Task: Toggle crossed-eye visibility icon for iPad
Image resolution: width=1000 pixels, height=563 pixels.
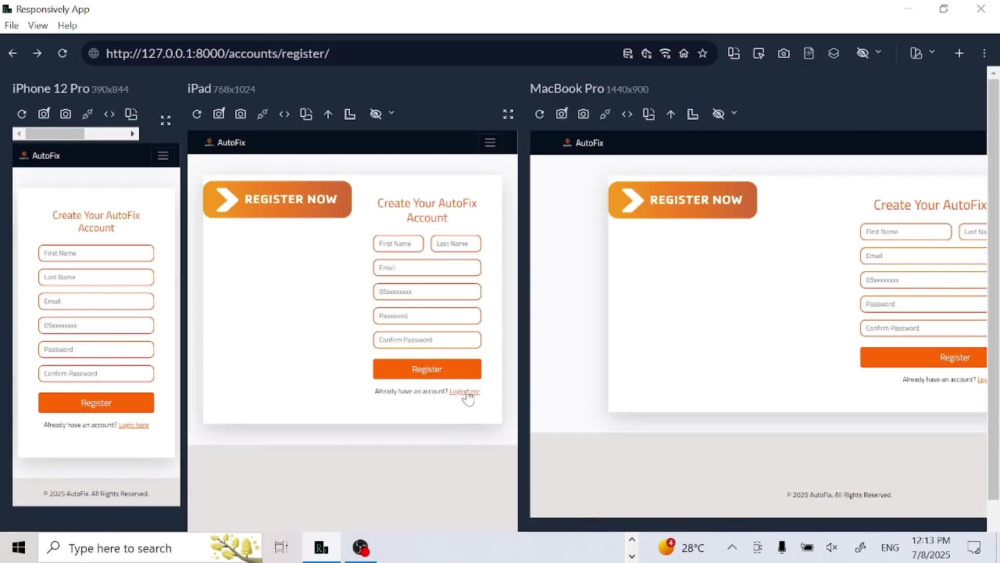Action: tap(376, 114)
